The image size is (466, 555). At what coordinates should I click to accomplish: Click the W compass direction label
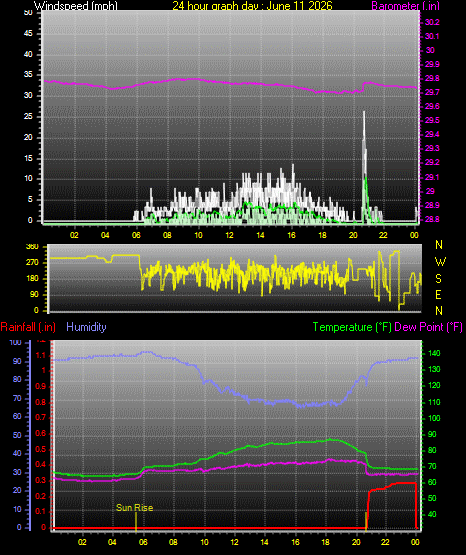pyautogui.click(x=440, y=262)
